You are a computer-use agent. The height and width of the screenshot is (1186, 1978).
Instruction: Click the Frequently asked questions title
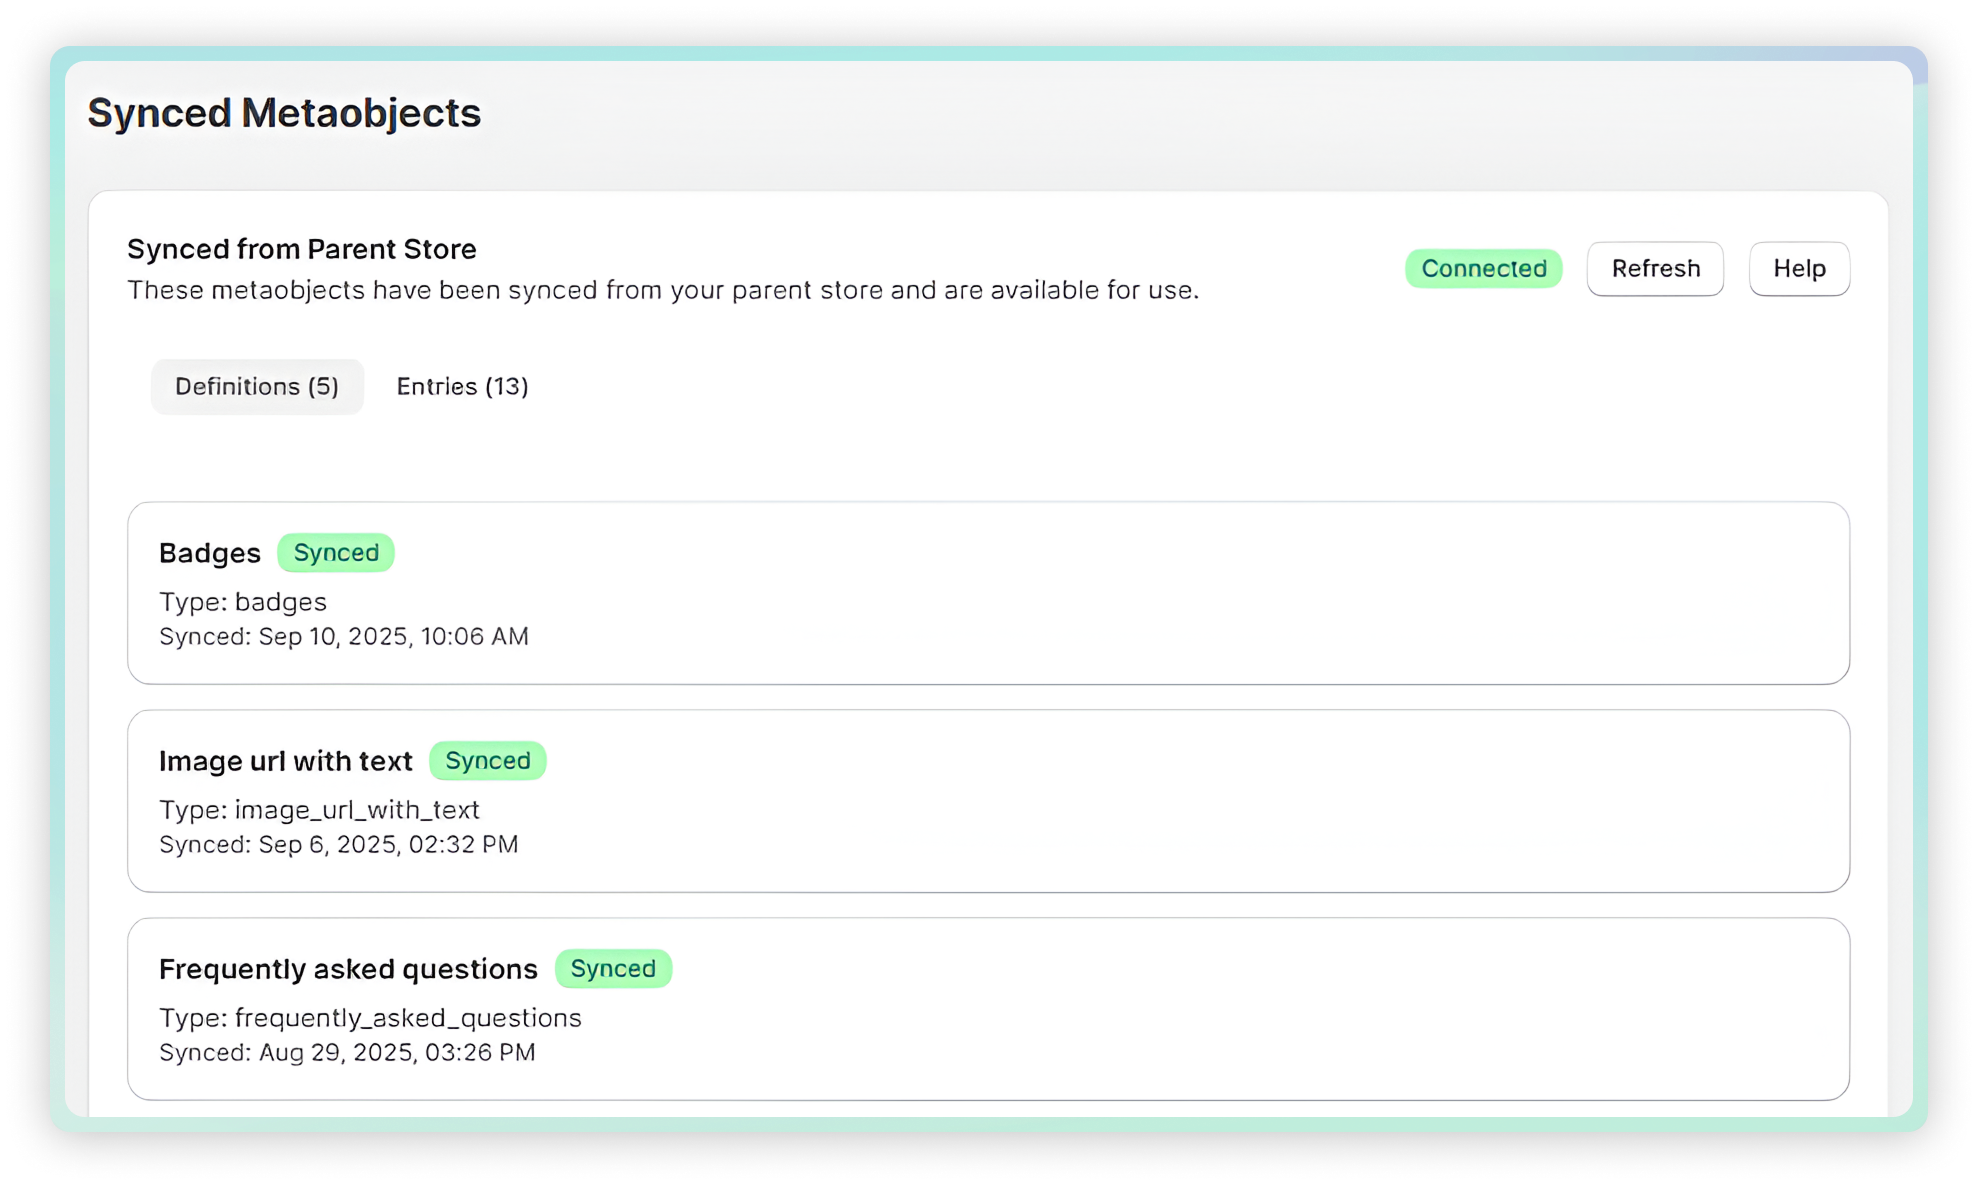click(348, 969)
